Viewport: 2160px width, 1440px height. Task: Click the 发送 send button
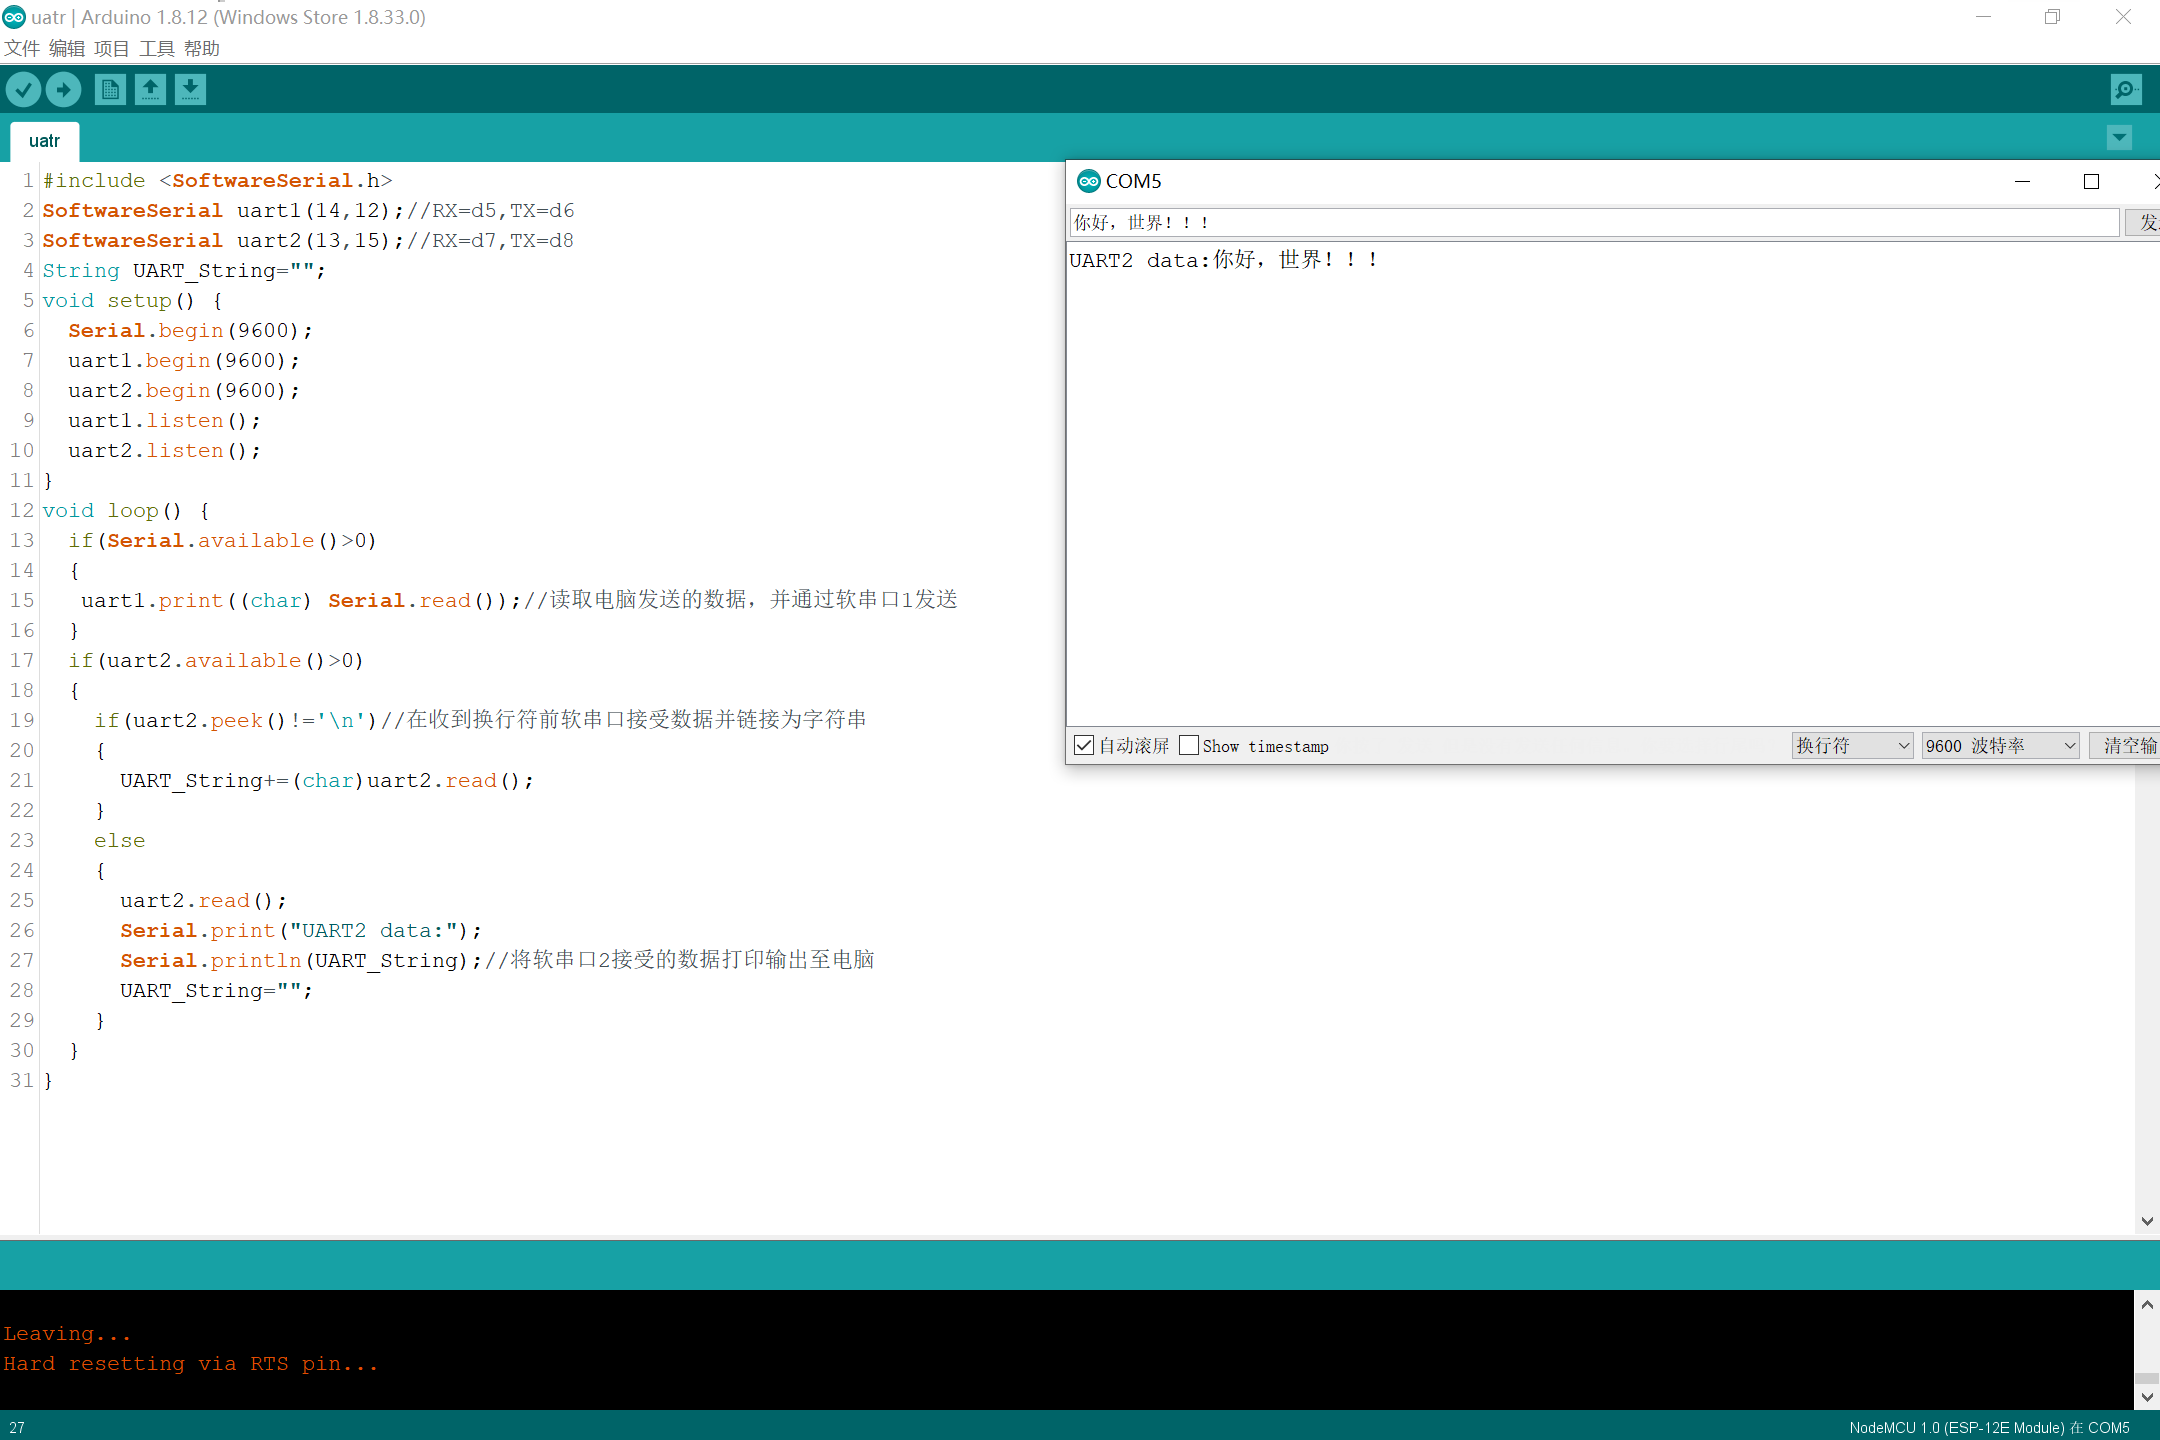tap(2144, 222)
